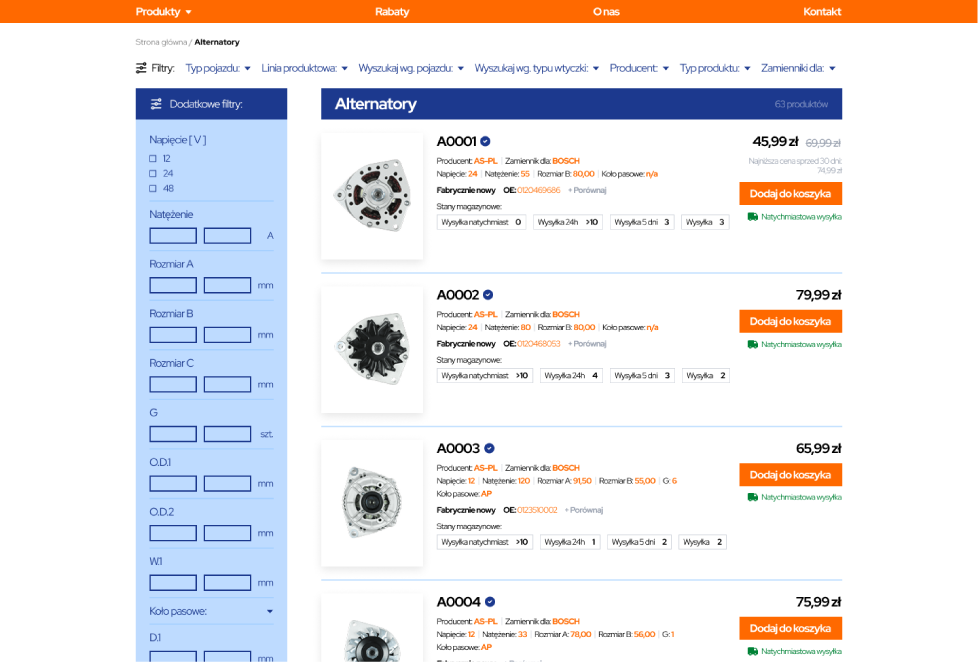The width and height of the screenshot is (978, 662).
Task: Expand the Koło pasowe dropdown in sidebar
Action: (211, 611)
